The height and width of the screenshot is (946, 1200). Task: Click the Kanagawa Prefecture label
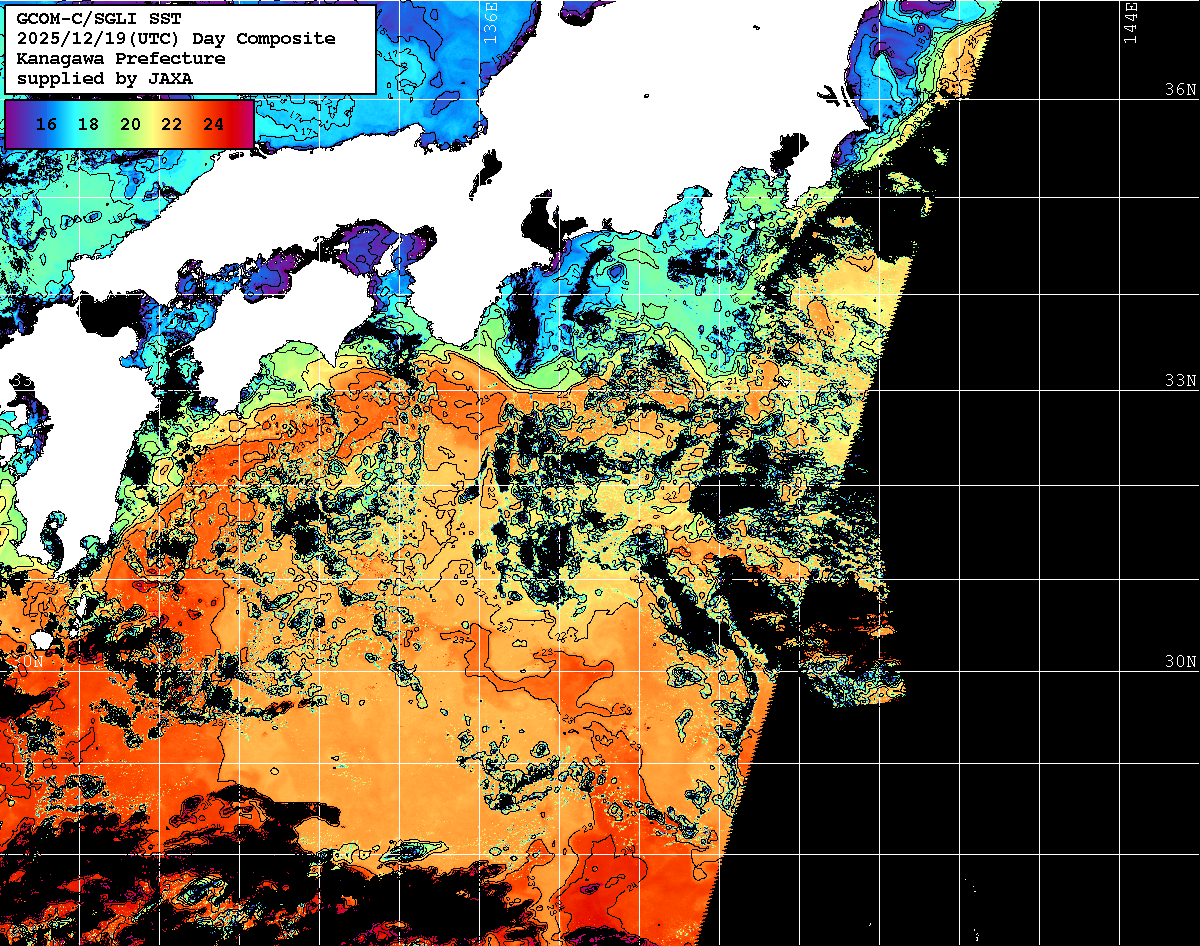tap(121, 58)
